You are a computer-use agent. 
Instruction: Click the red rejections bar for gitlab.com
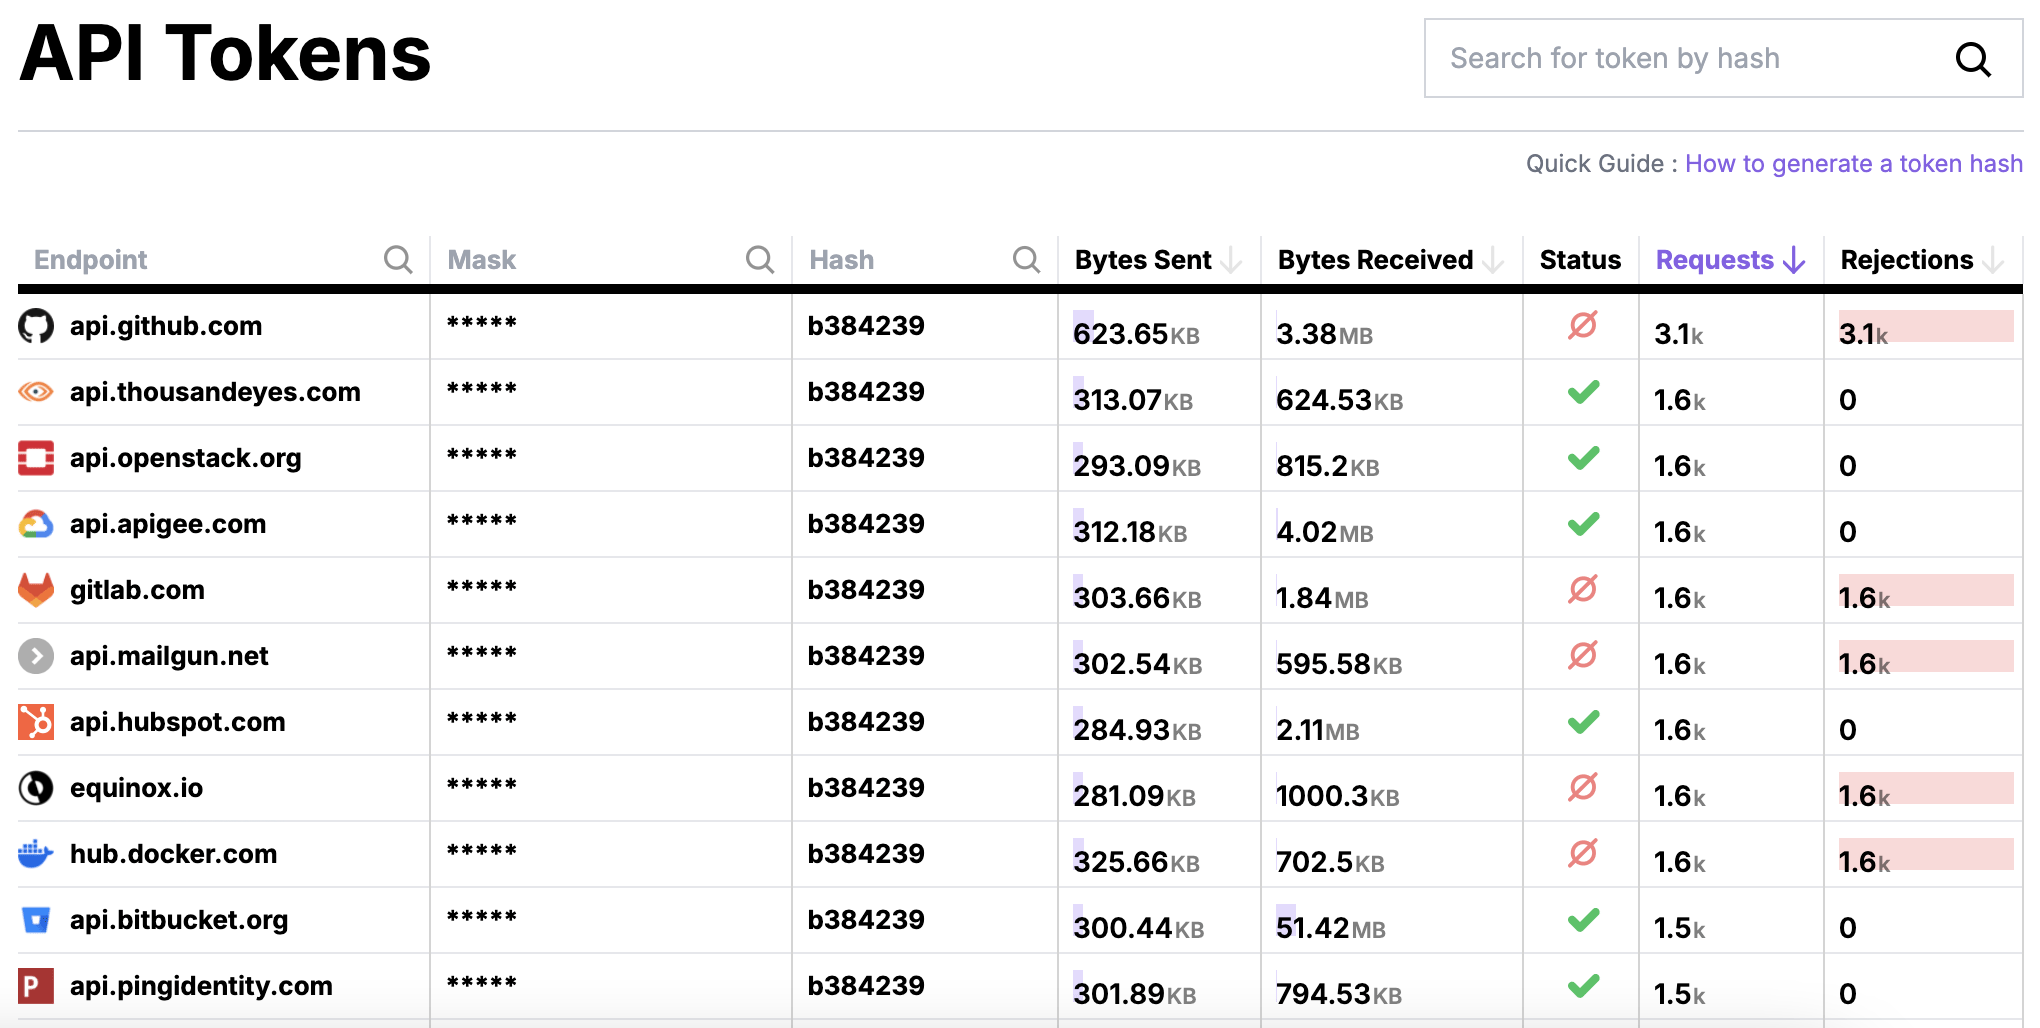[1925, 590]
